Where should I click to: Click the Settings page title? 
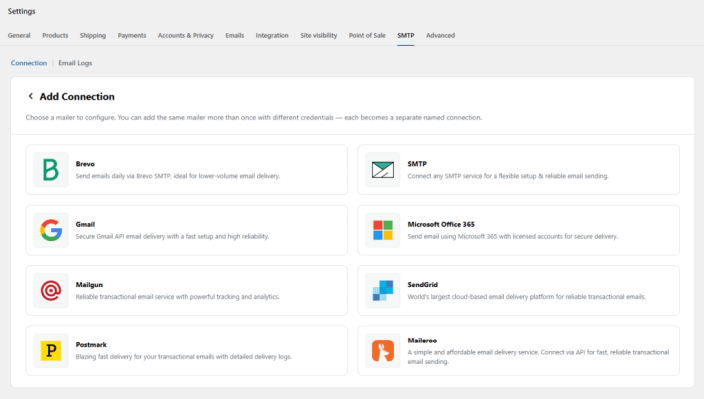point(22,11)
